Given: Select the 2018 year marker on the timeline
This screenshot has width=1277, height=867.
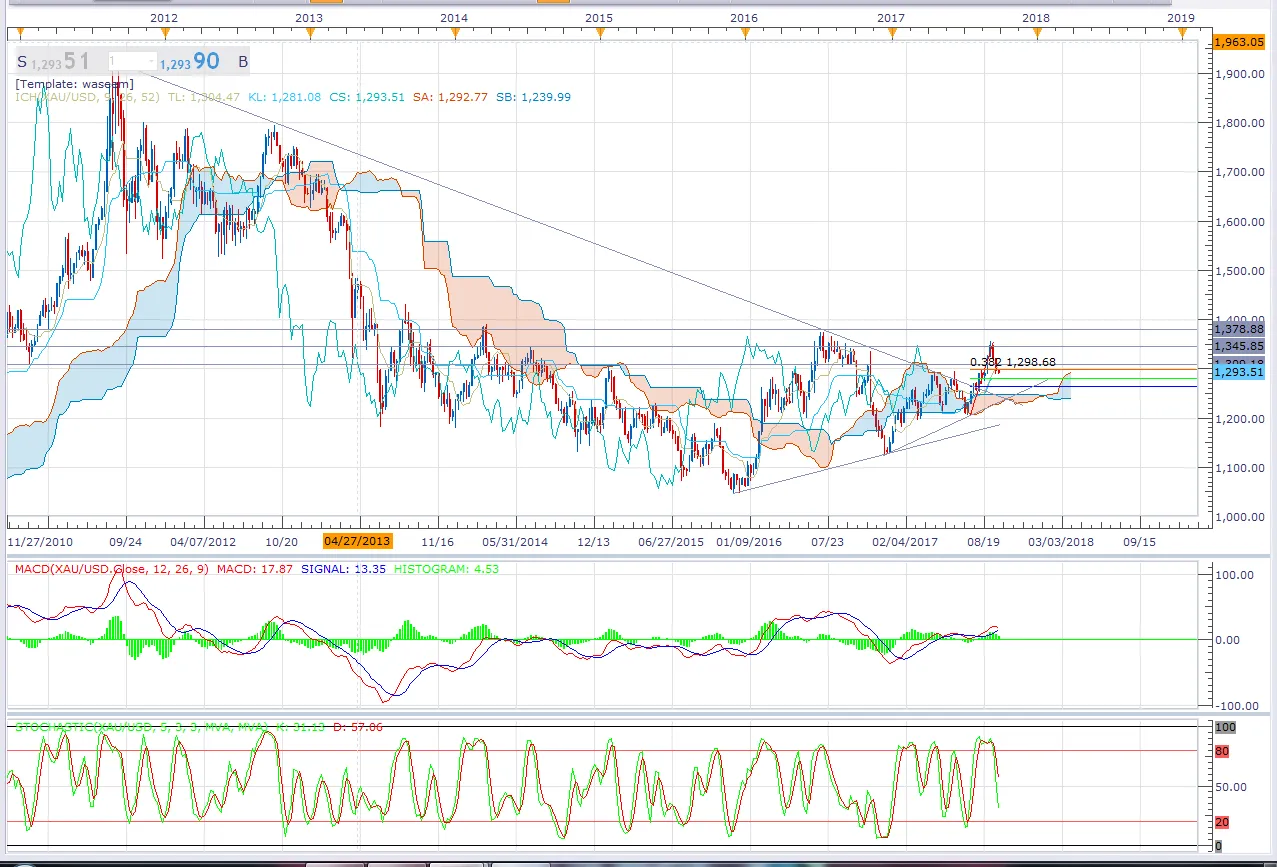Looking at the screenshot, I should [x=1036, y=18].
